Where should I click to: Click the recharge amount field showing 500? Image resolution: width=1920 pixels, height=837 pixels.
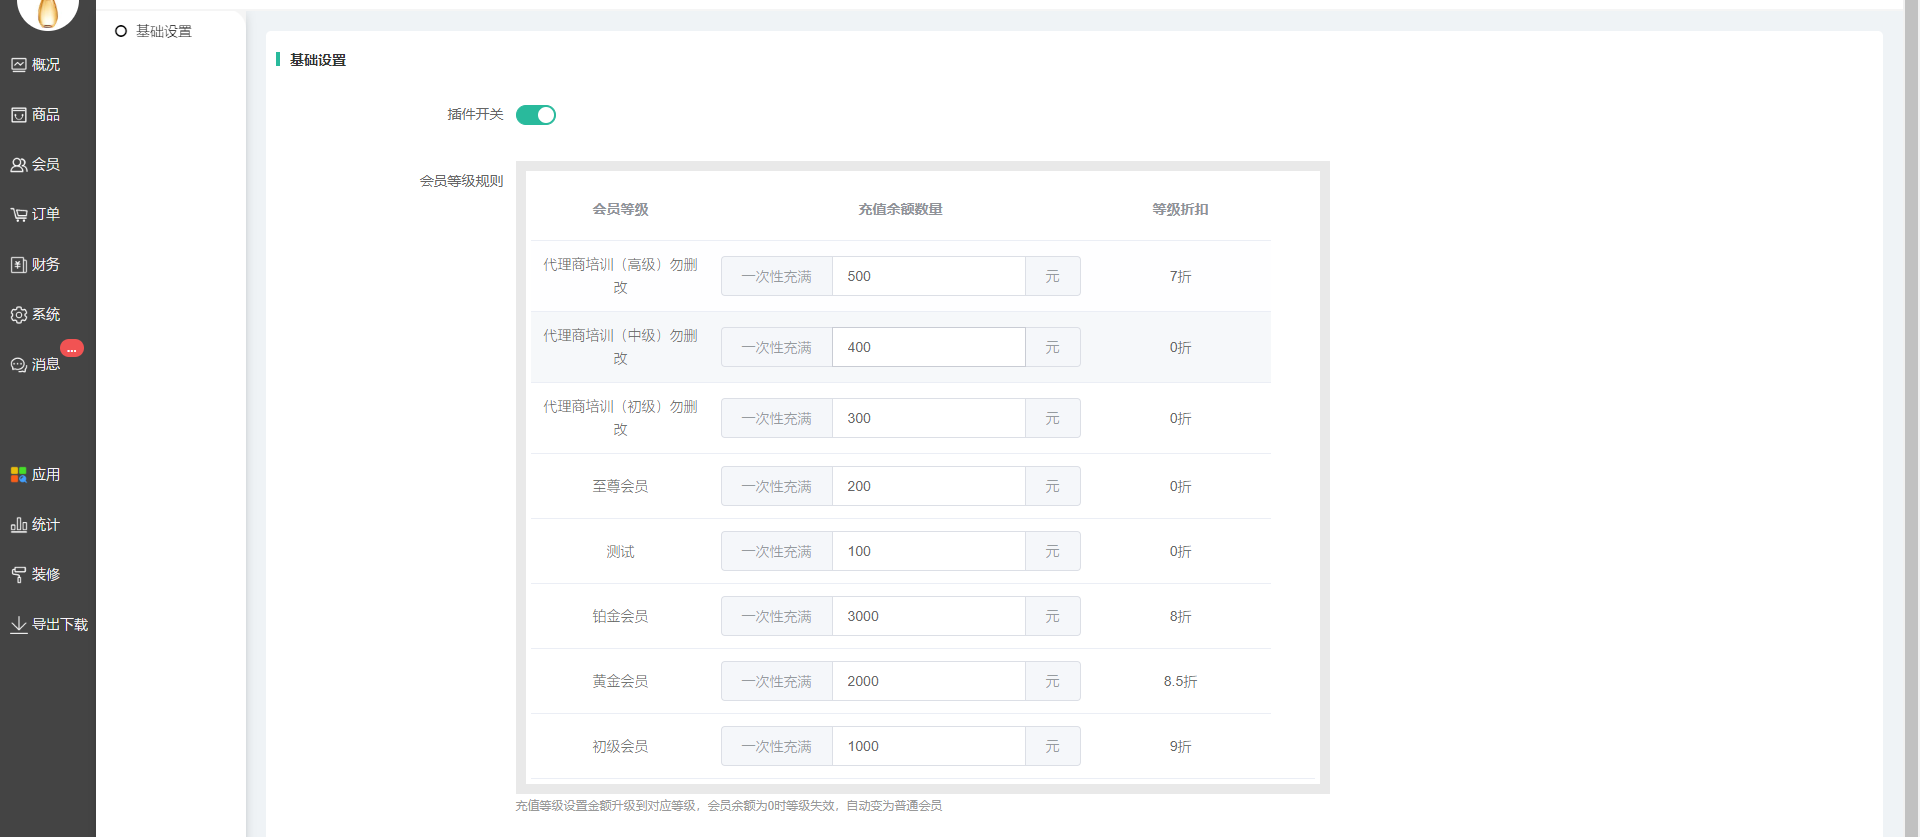(x=928, y=276)
